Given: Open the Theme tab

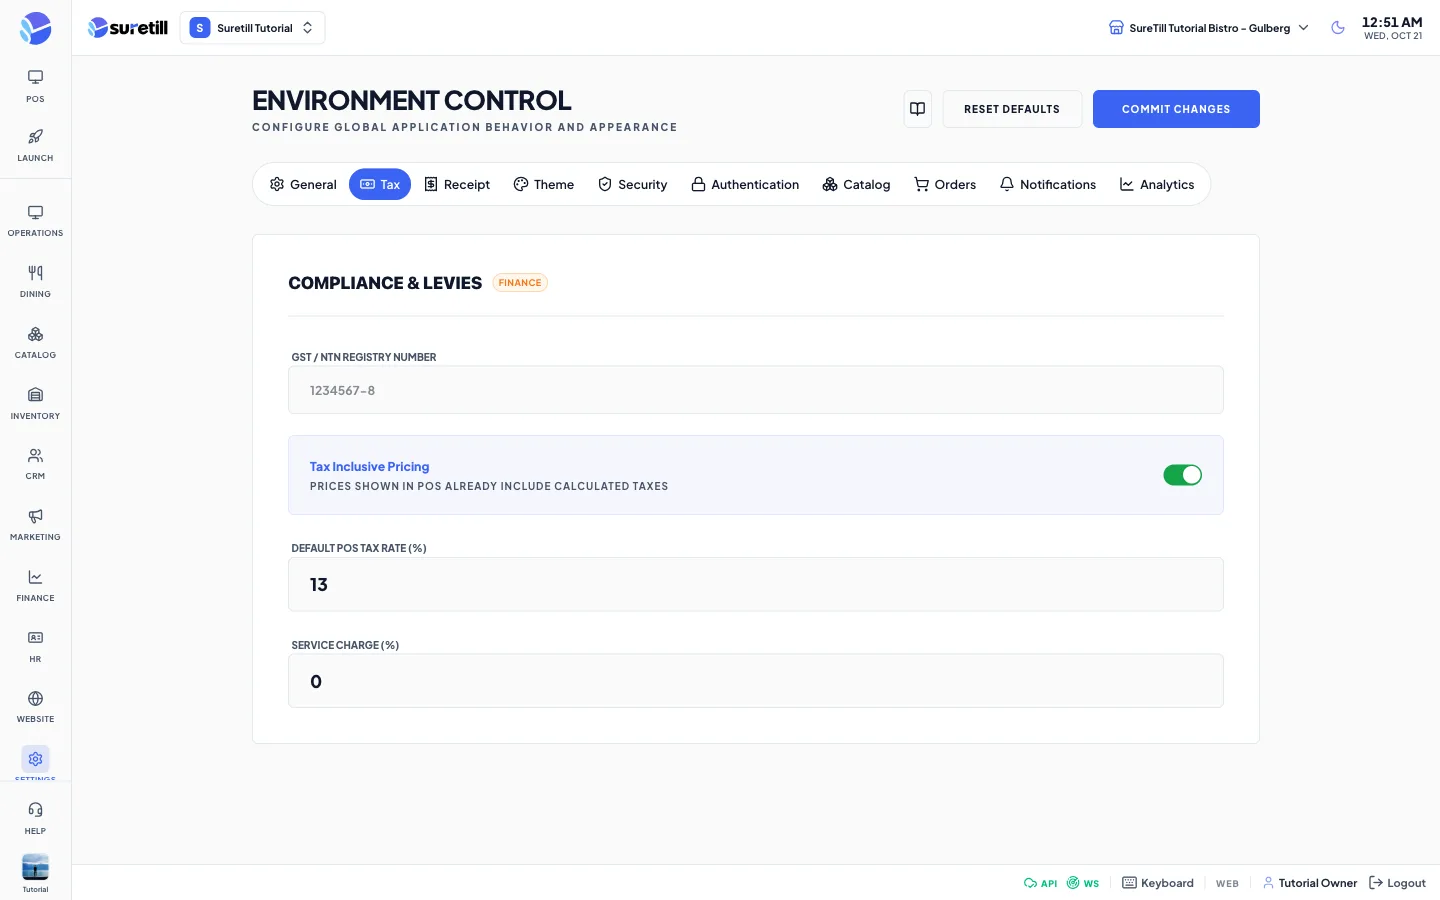Looking at the screenshot, I should click(544, 184).
